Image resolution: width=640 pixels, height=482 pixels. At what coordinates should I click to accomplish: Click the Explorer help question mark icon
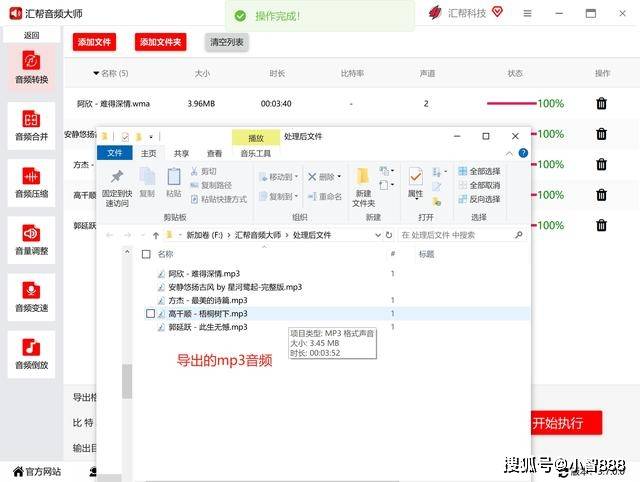click(x=523, y=153)
